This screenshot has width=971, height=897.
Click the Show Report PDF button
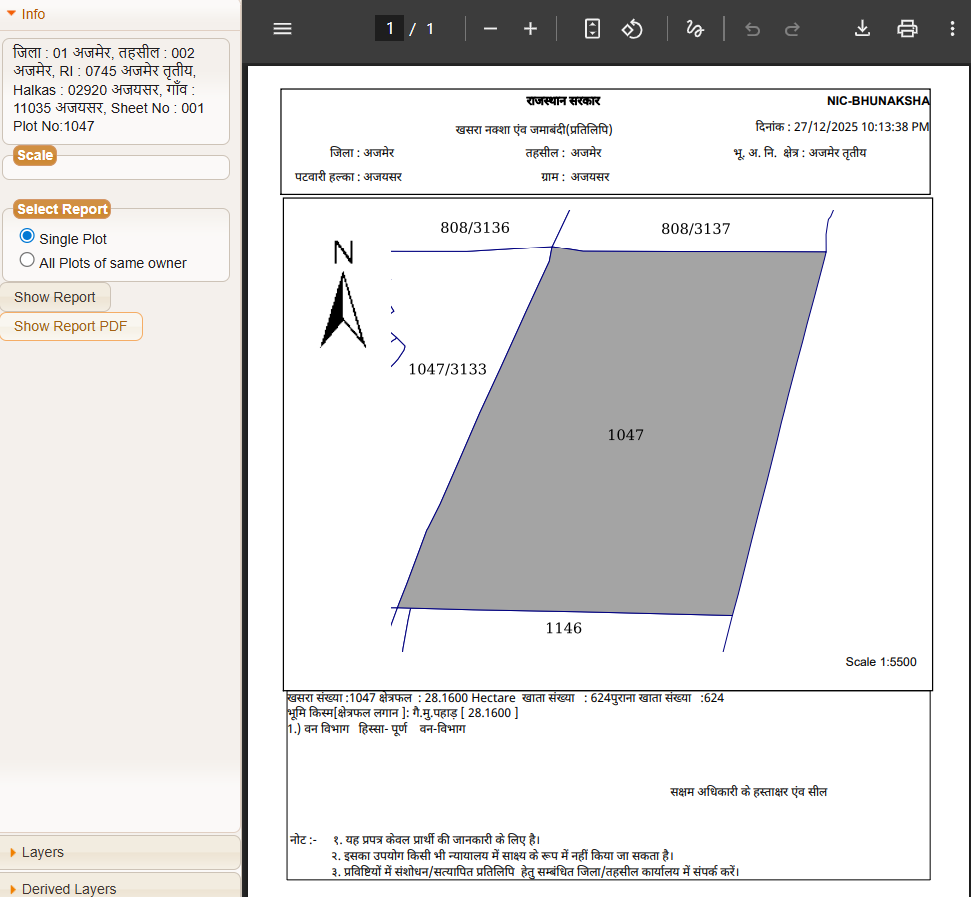click(70, 326)
